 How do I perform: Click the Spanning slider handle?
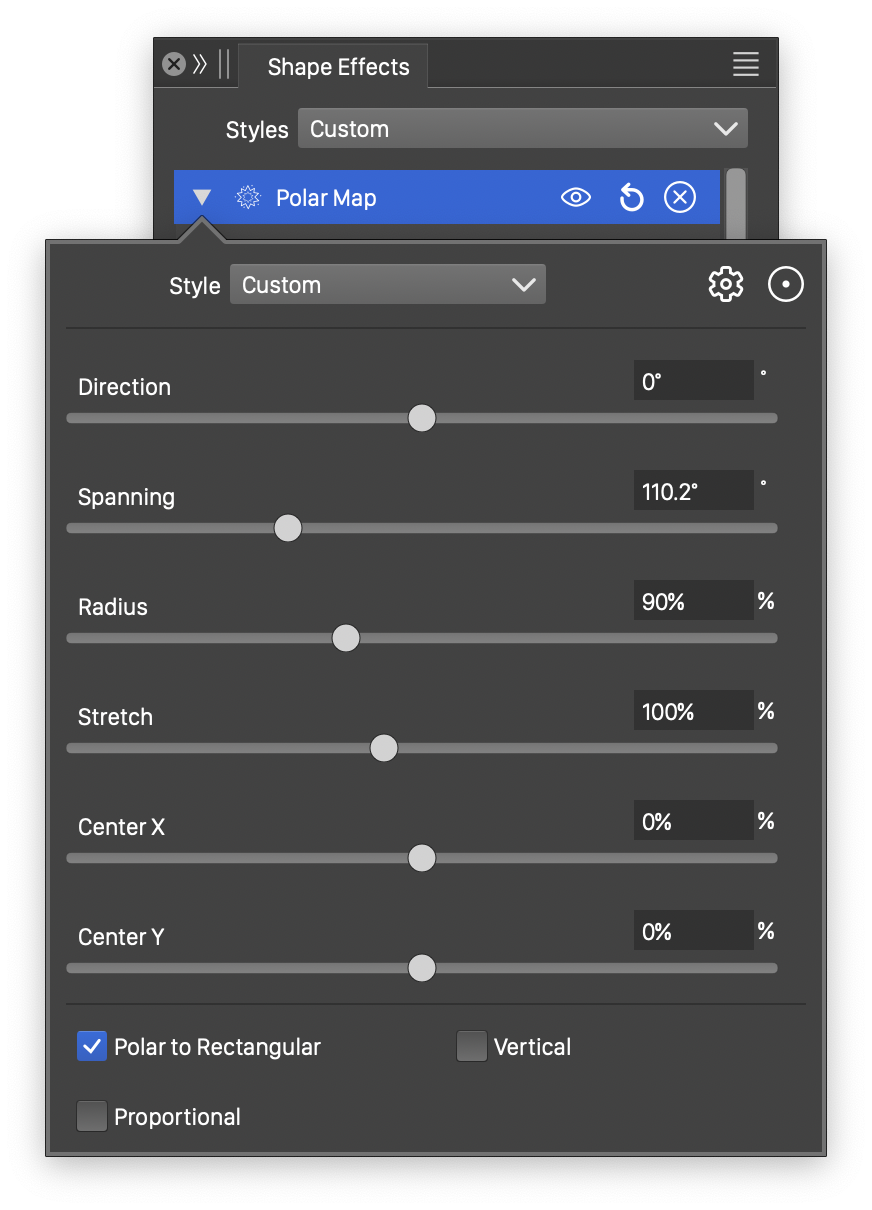[288, 528]
